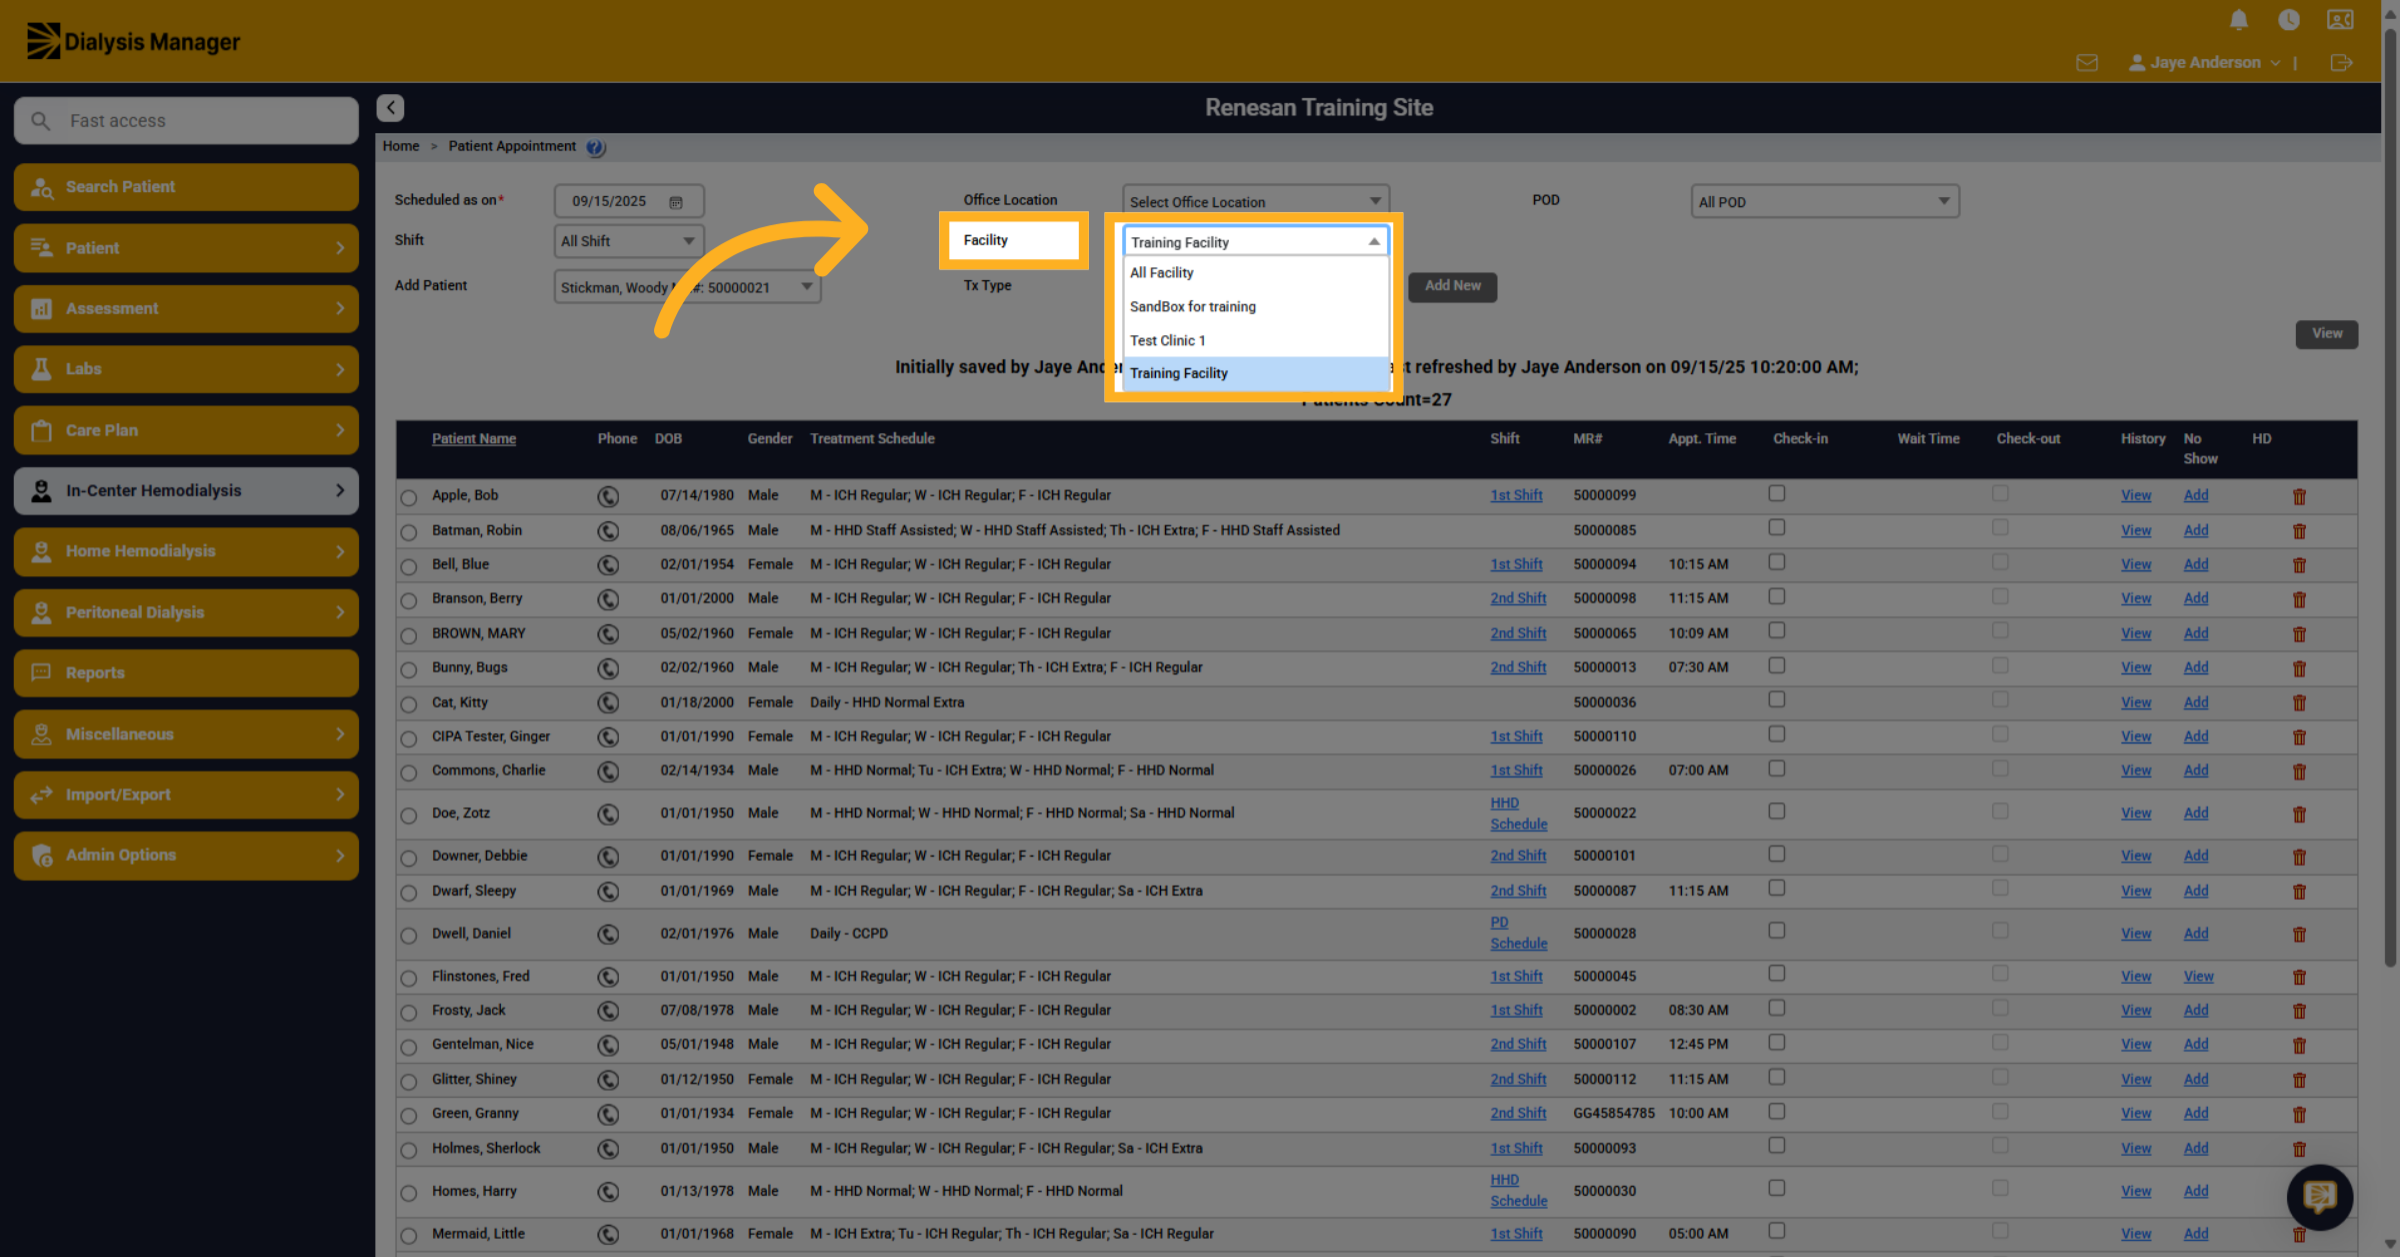
Task: Open the Office Location dropdown
Action: [x=1255, y=201]
